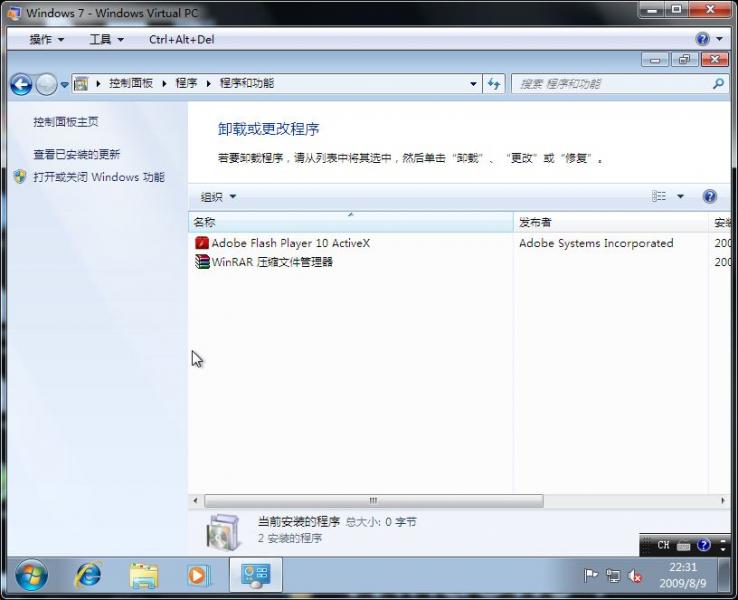Image resolution: width=738 pixels, height=600 pixels.
Task: Sort list by 发布者 column header
Action: (x=611, y=222)
